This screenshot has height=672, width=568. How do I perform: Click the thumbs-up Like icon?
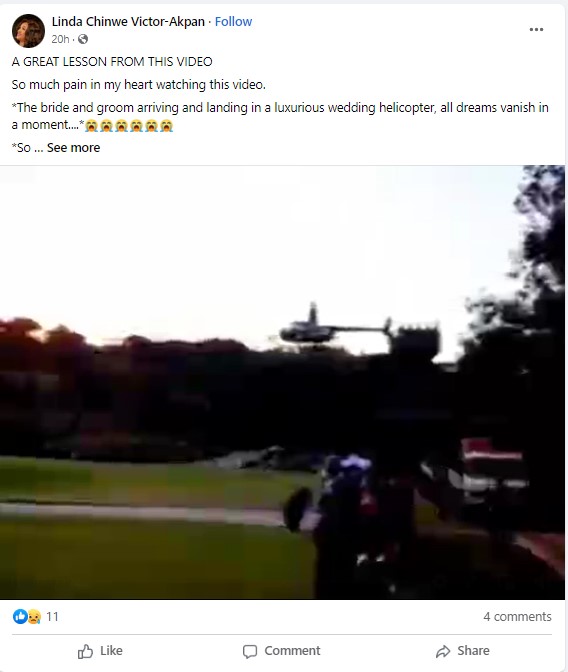tap(85, 651)
